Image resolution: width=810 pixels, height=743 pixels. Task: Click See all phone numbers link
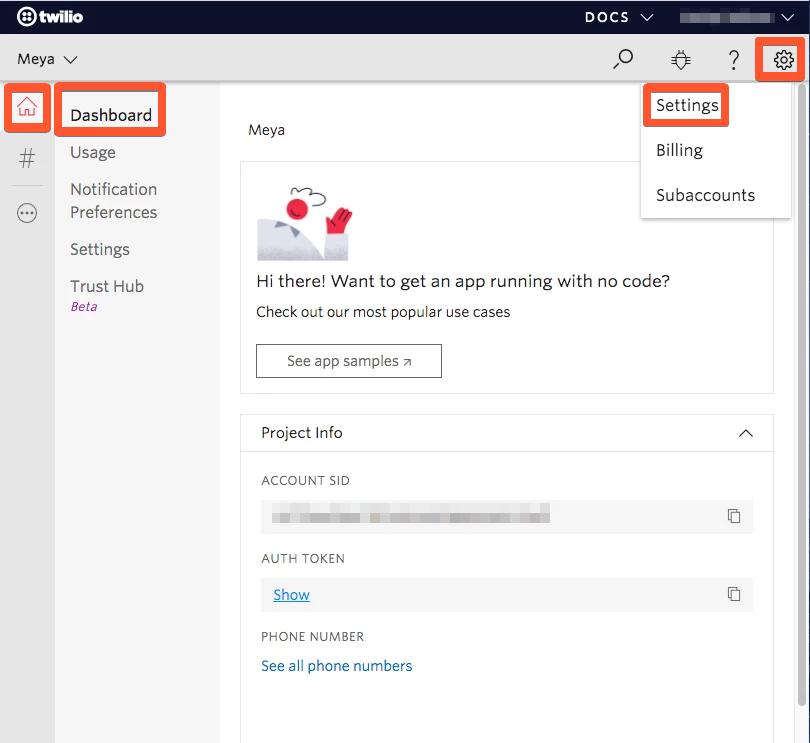(x=336, y=665)
